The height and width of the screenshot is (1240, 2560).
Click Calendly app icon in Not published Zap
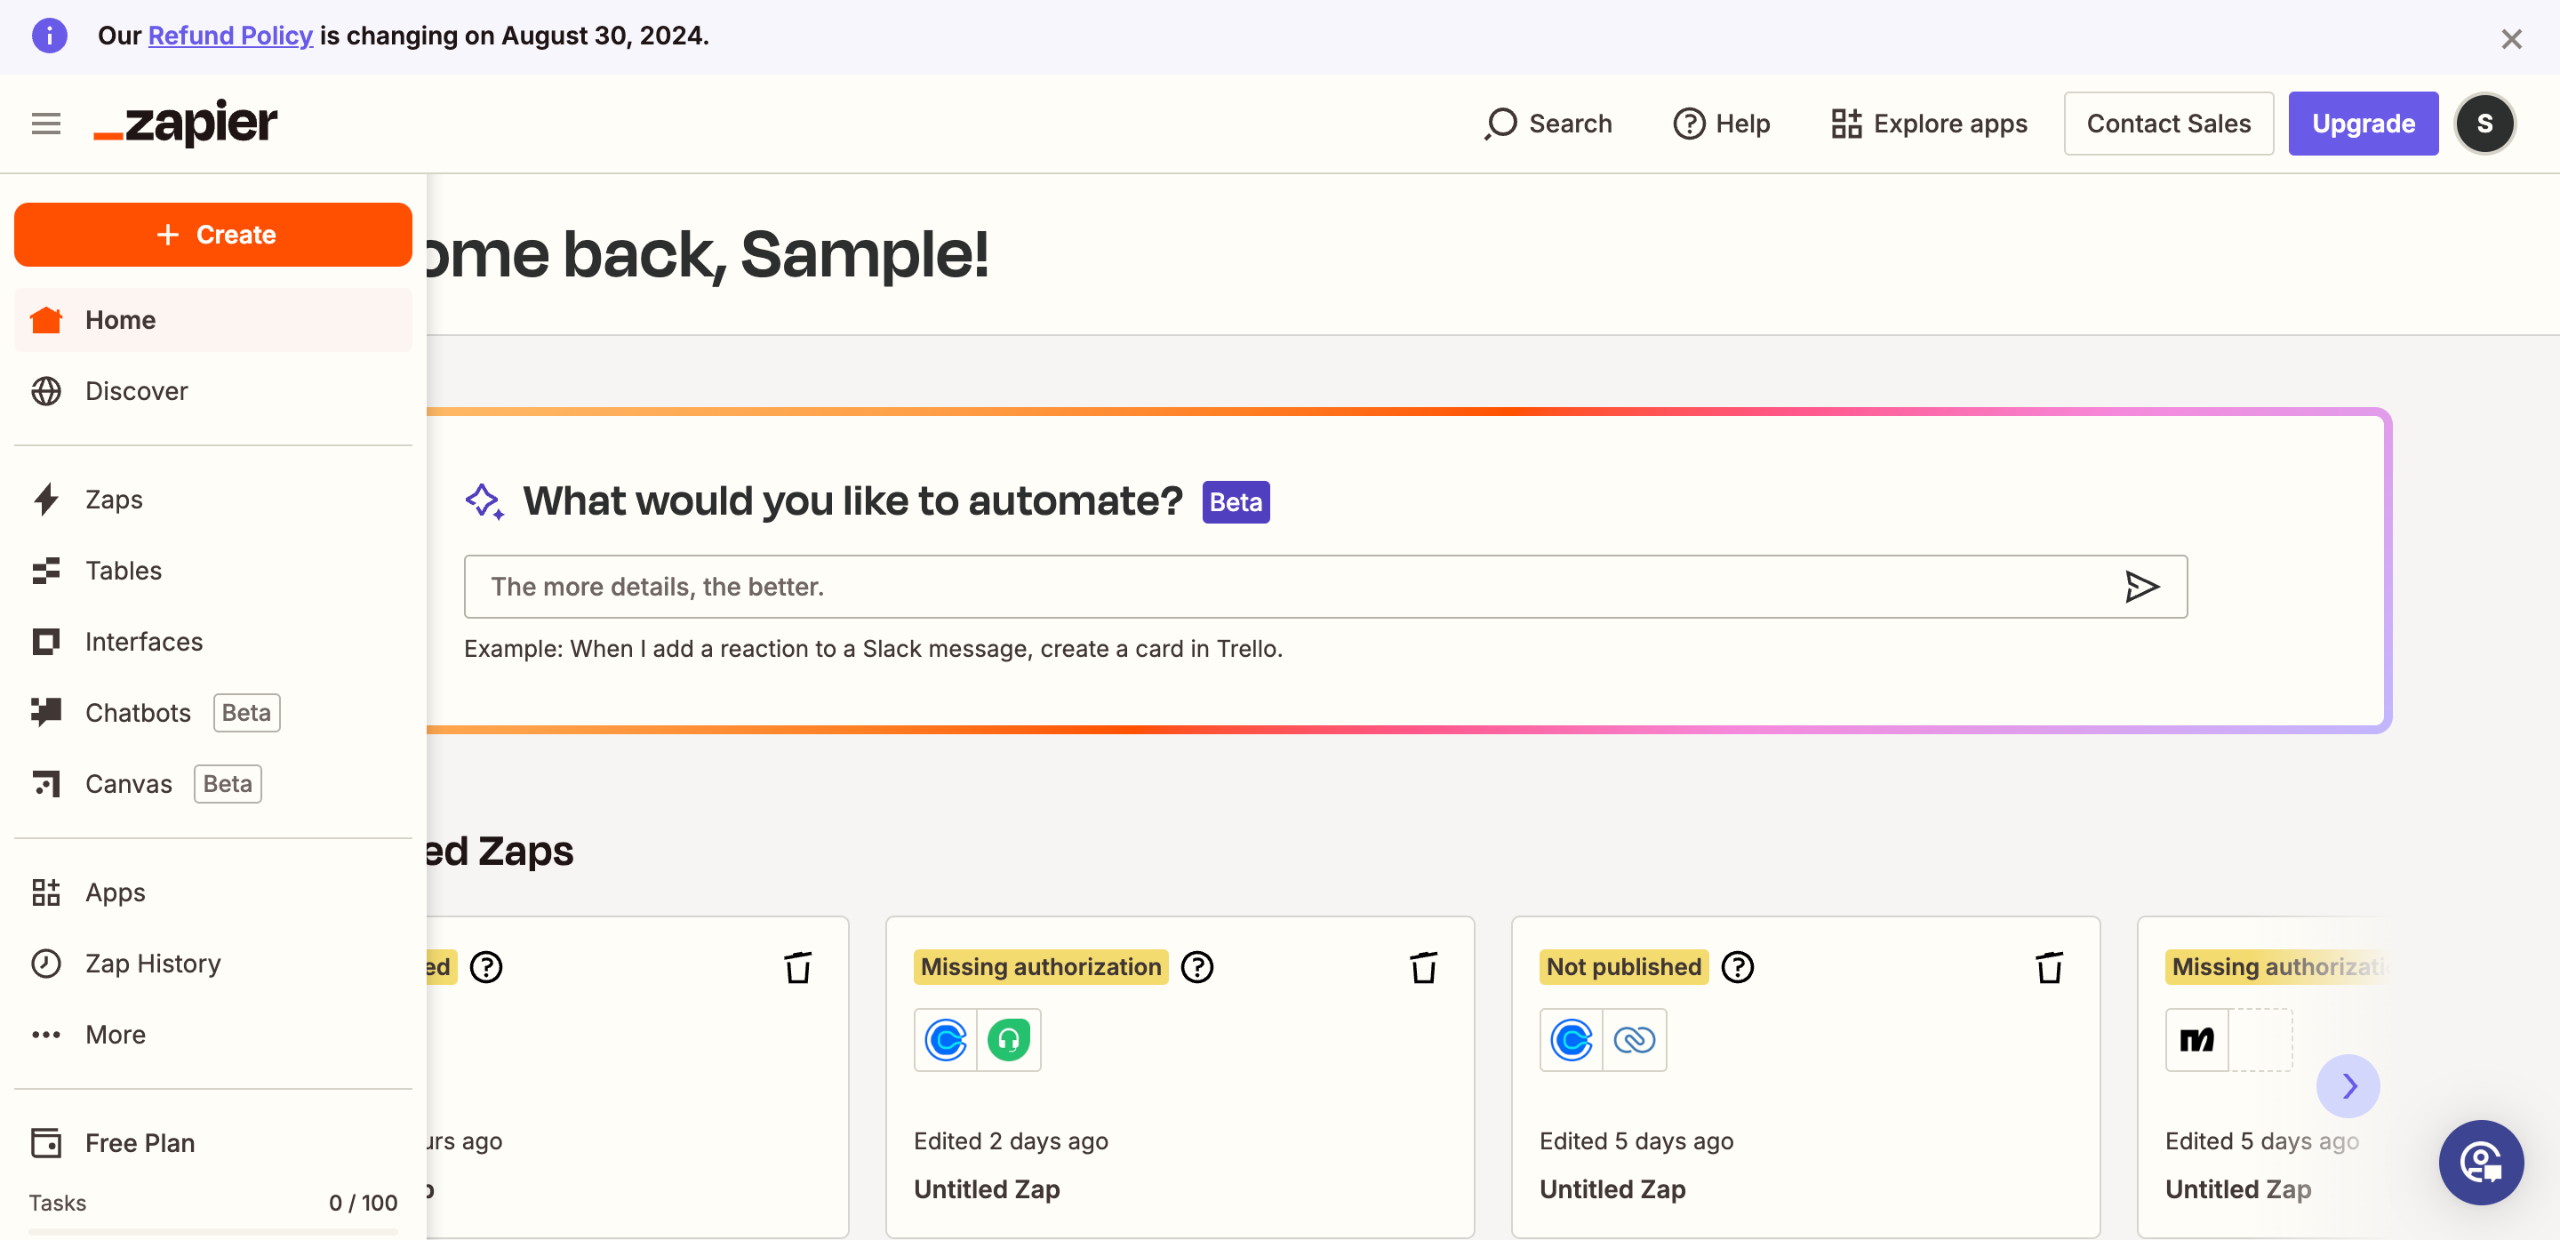coord(1571,1040)
